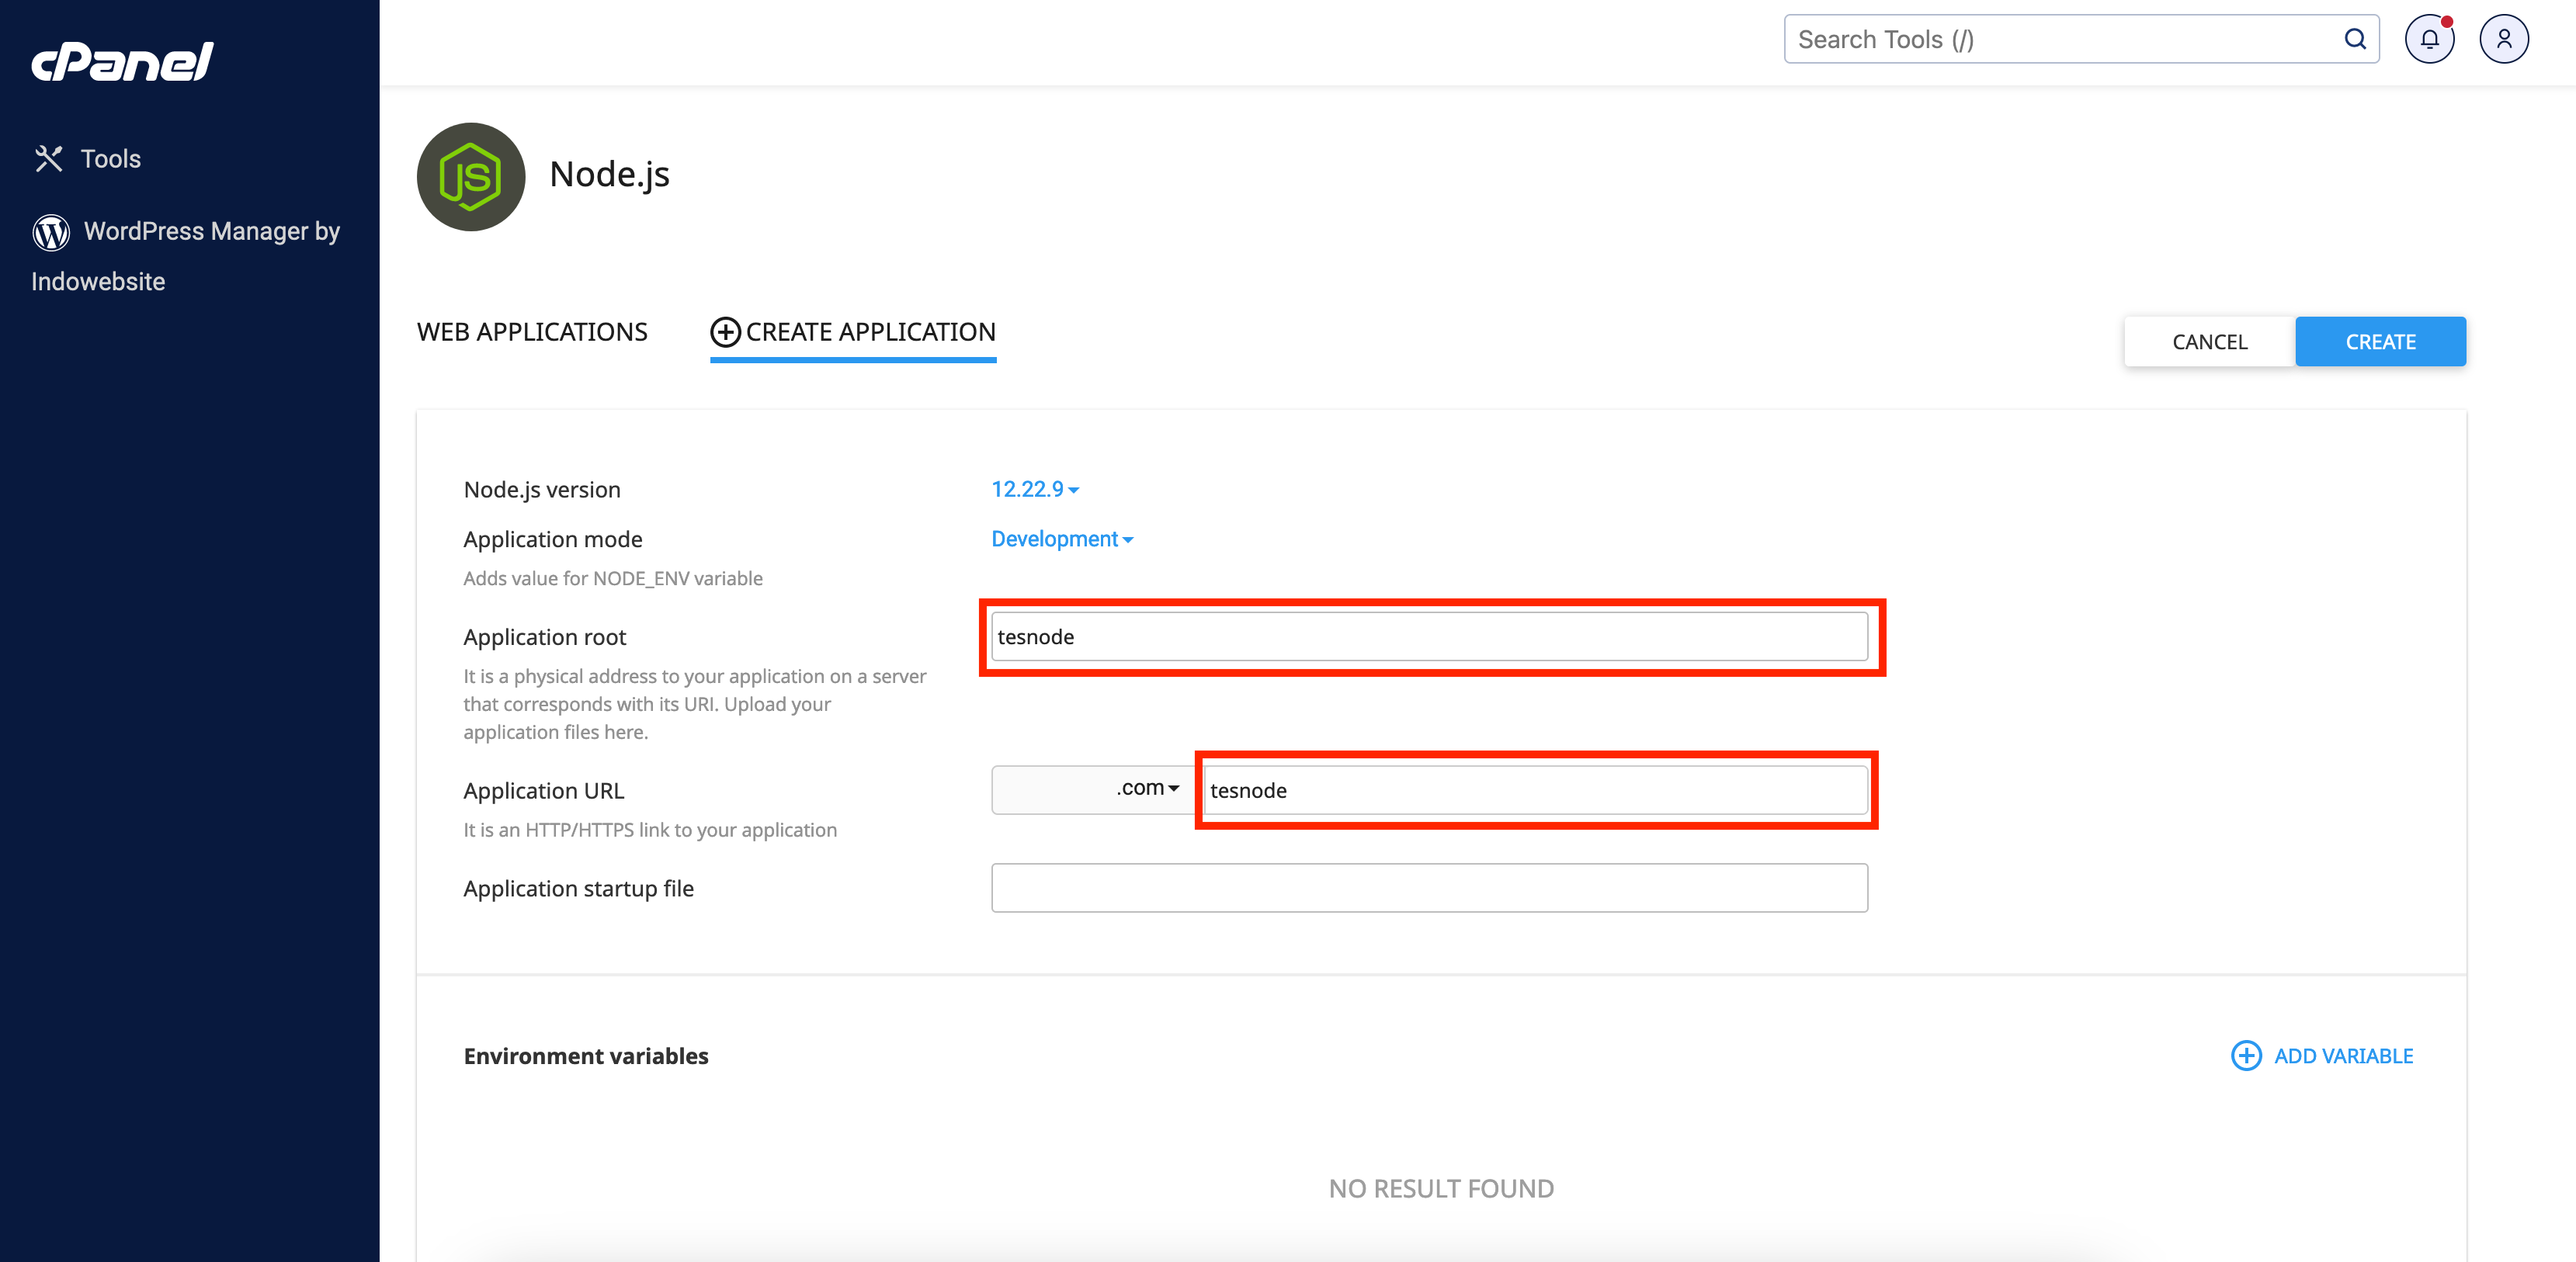Click the plus icon beside Add Variable
Image resolution: width=2576 pixels, height=1262 pixels.
click(2245, 1056)
